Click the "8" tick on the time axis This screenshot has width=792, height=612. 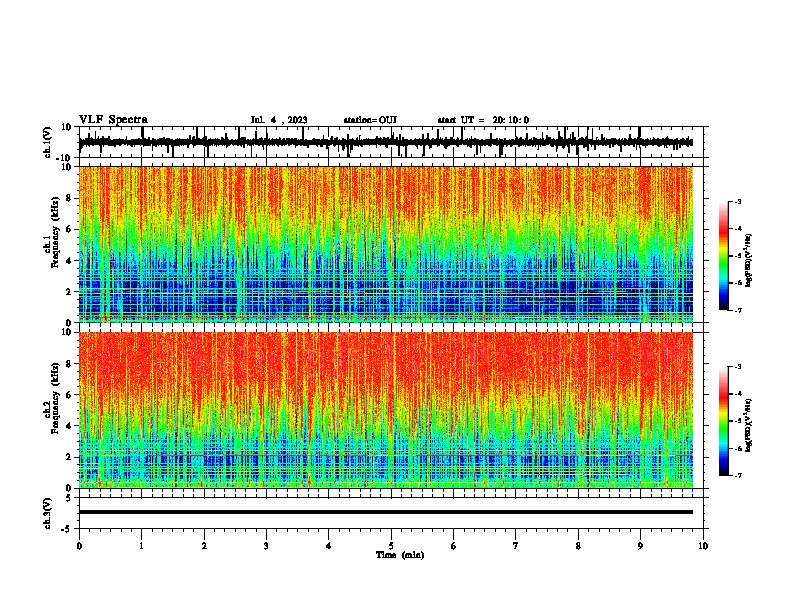point(578,546)
